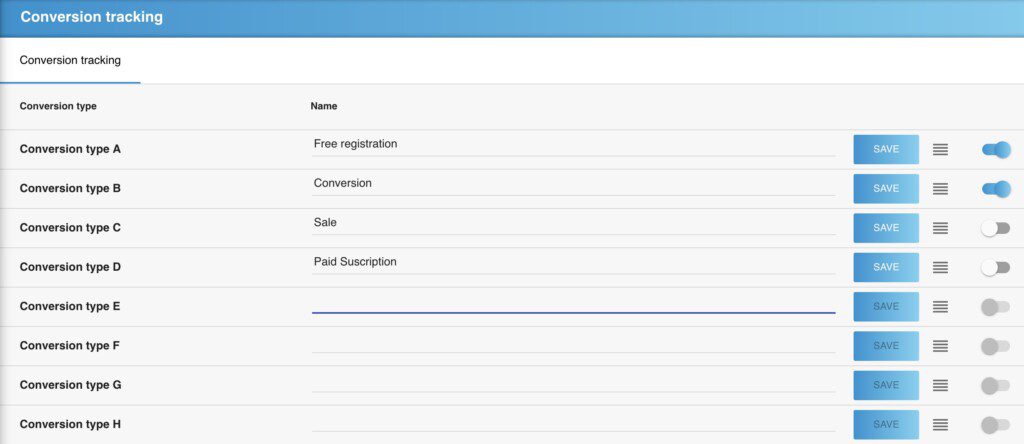The height and width of the screenshot is (444, 1024).
Task: Click the menu icon for Conversion type E
Action: point(940,306)
